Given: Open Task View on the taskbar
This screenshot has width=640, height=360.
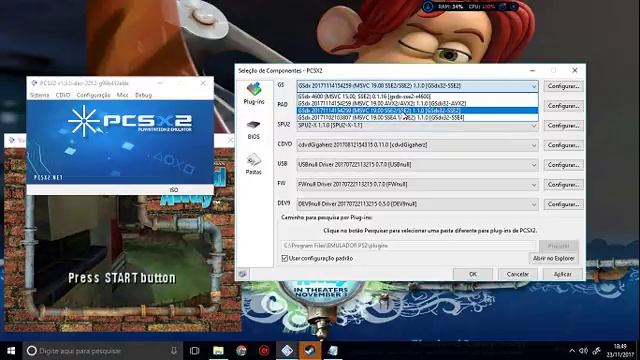Looking at the screenshot, I should click(x=195, y=351).
